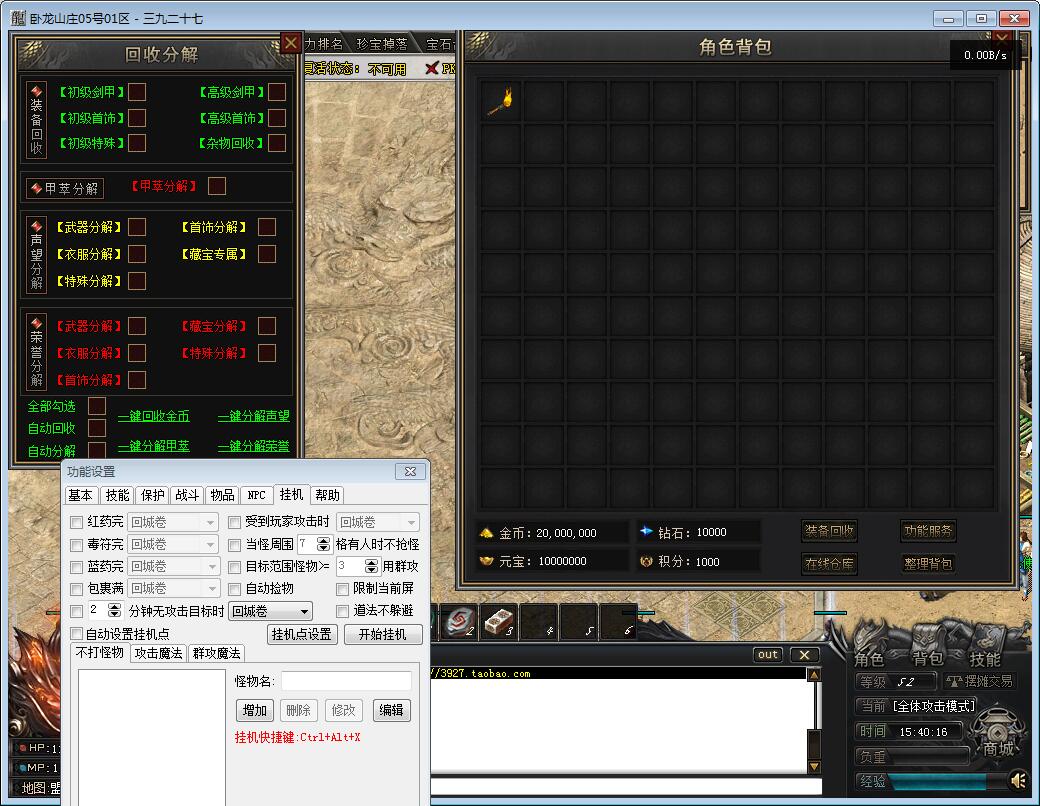This screenshot has height=806, width=1040.
Task: Toggle the sound speaker icon
Action: (1018, 780)
